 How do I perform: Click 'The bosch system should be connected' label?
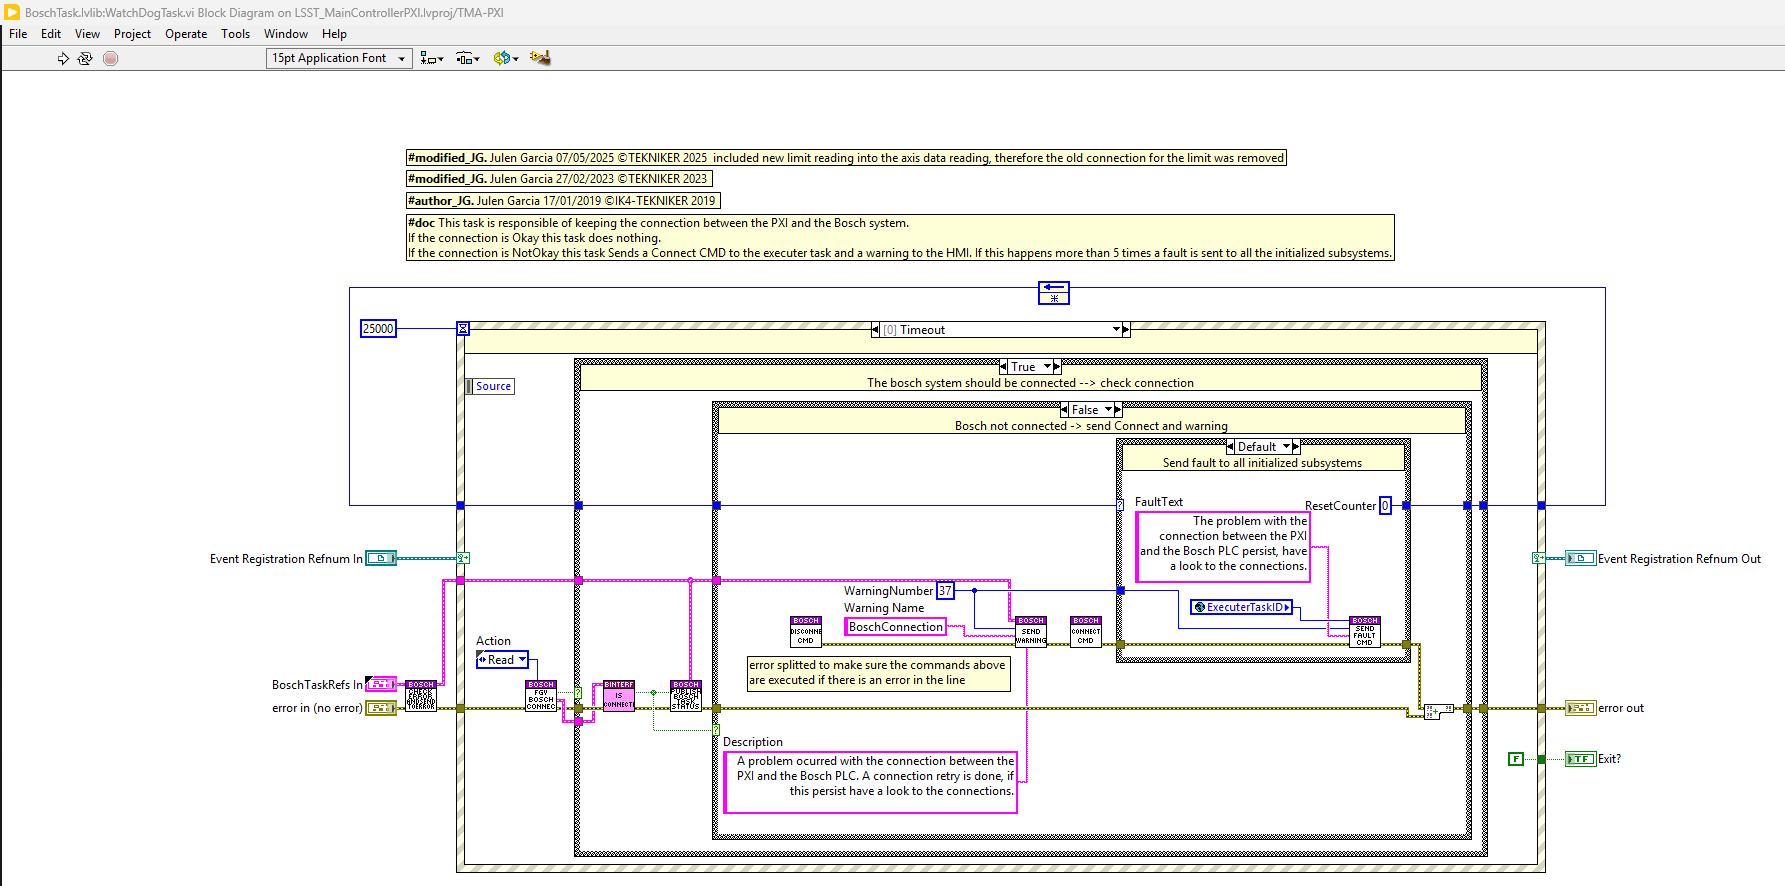coord(1030,383)
